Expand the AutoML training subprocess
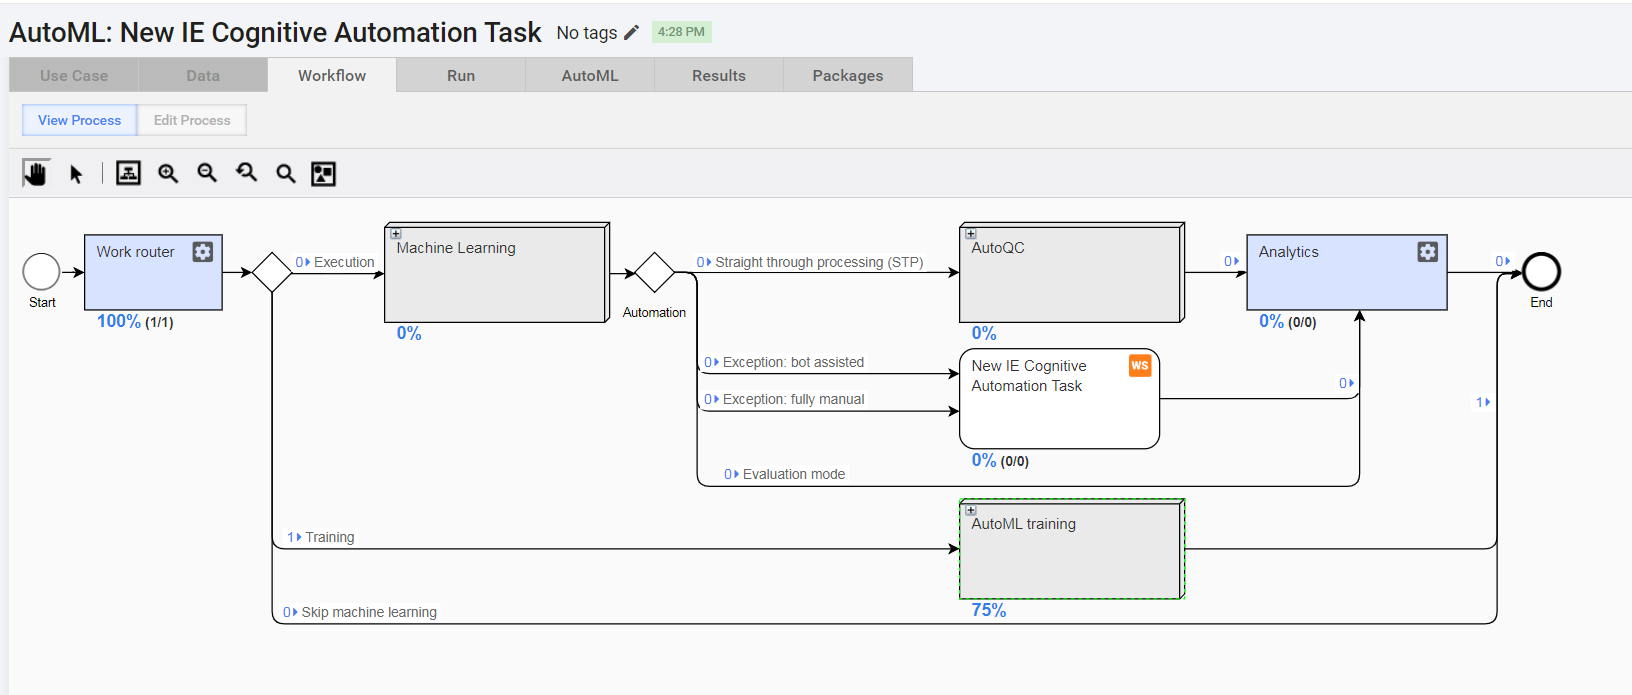The width and height of the screenshot is (1632, 695). click(x=971, y=510)
